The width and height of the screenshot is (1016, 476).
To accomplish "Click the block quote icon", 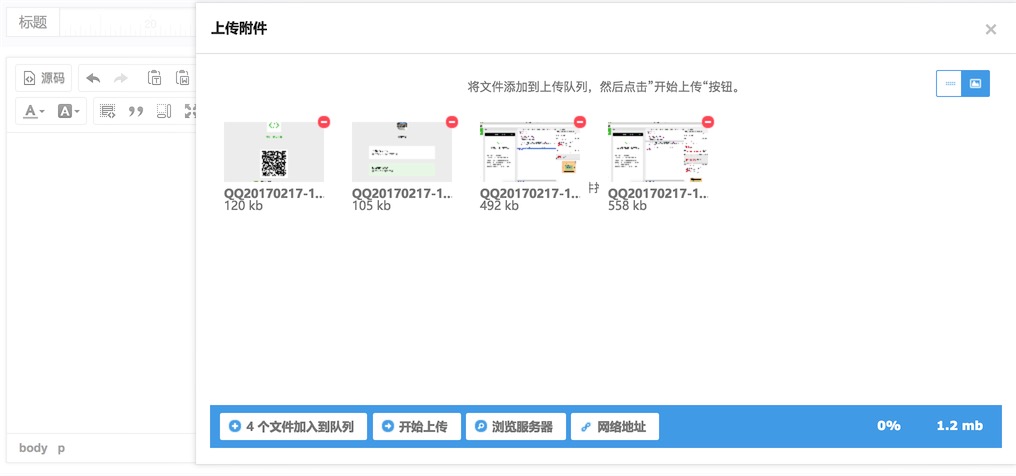I will 137,111.
